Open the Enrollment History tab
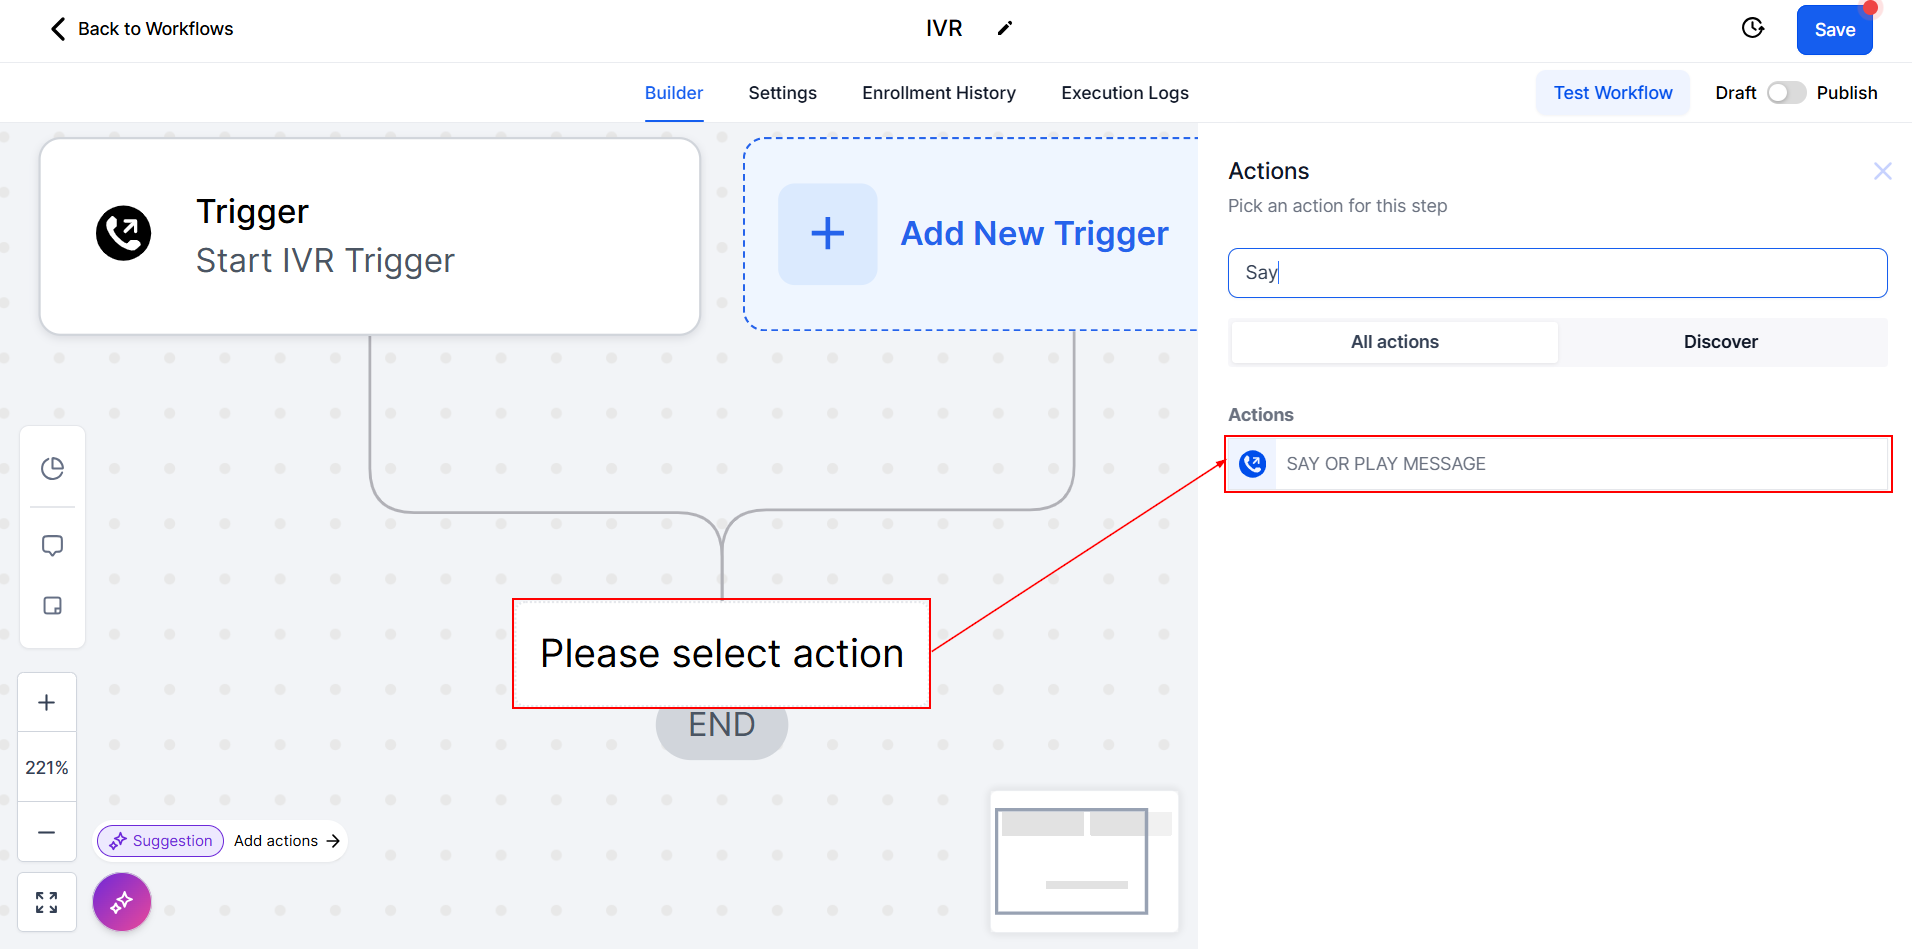Screen dimensions: 1912x949 click(x=938, y=93)
